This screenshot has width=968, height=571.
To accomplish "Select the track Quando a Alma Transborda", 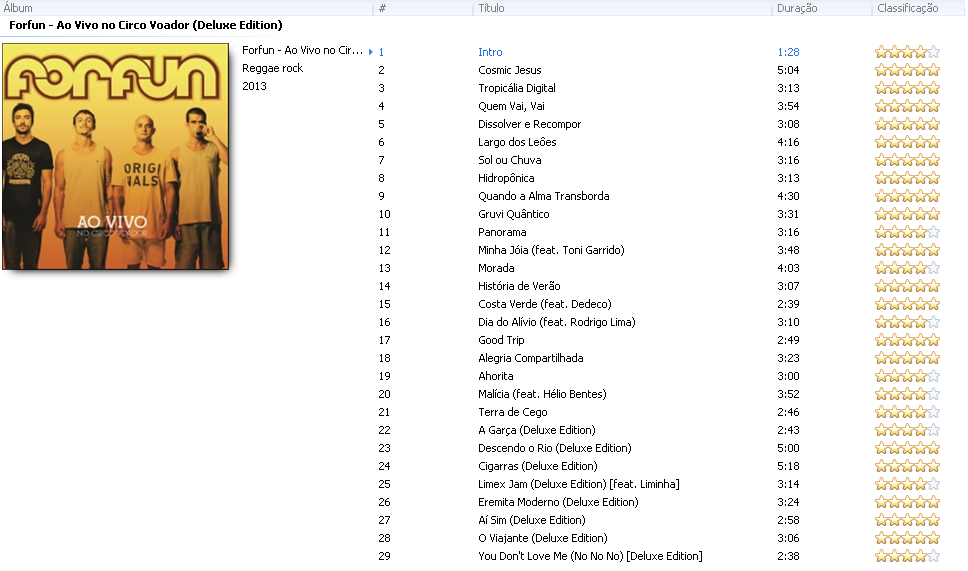I will point(543,196).
